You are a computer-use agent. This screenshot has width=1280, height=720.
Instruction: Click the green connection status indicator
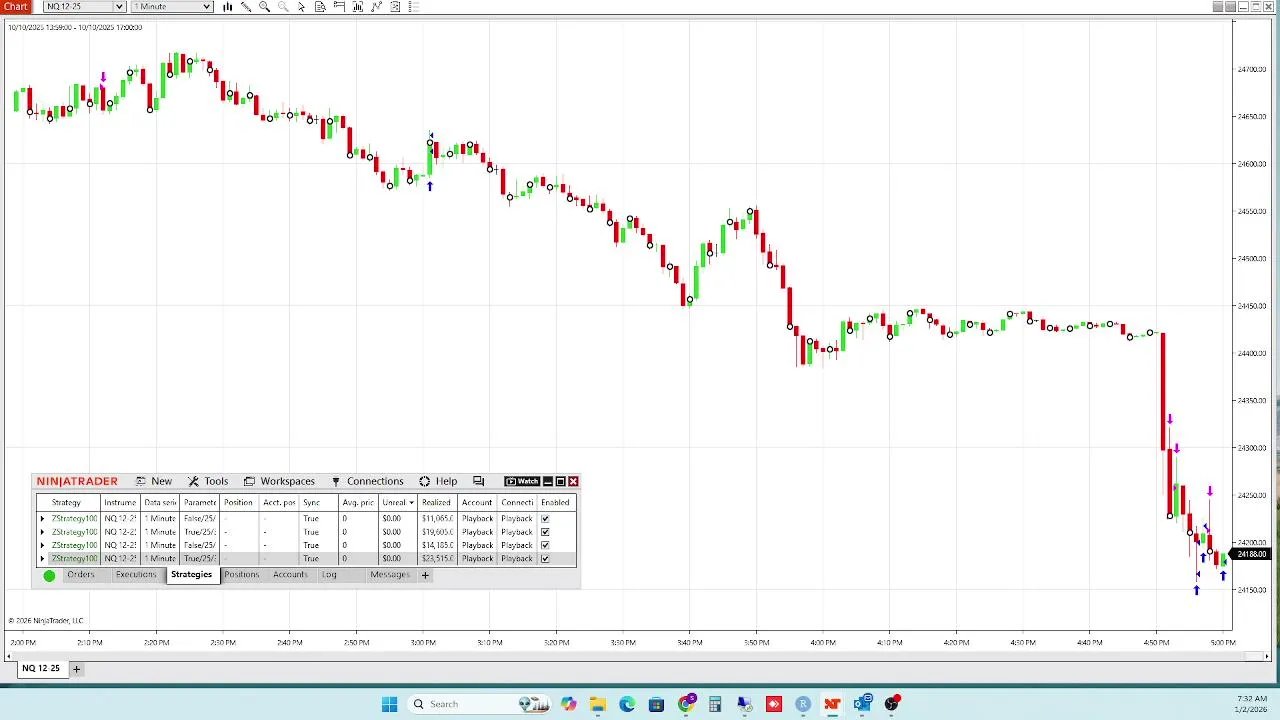49,576
